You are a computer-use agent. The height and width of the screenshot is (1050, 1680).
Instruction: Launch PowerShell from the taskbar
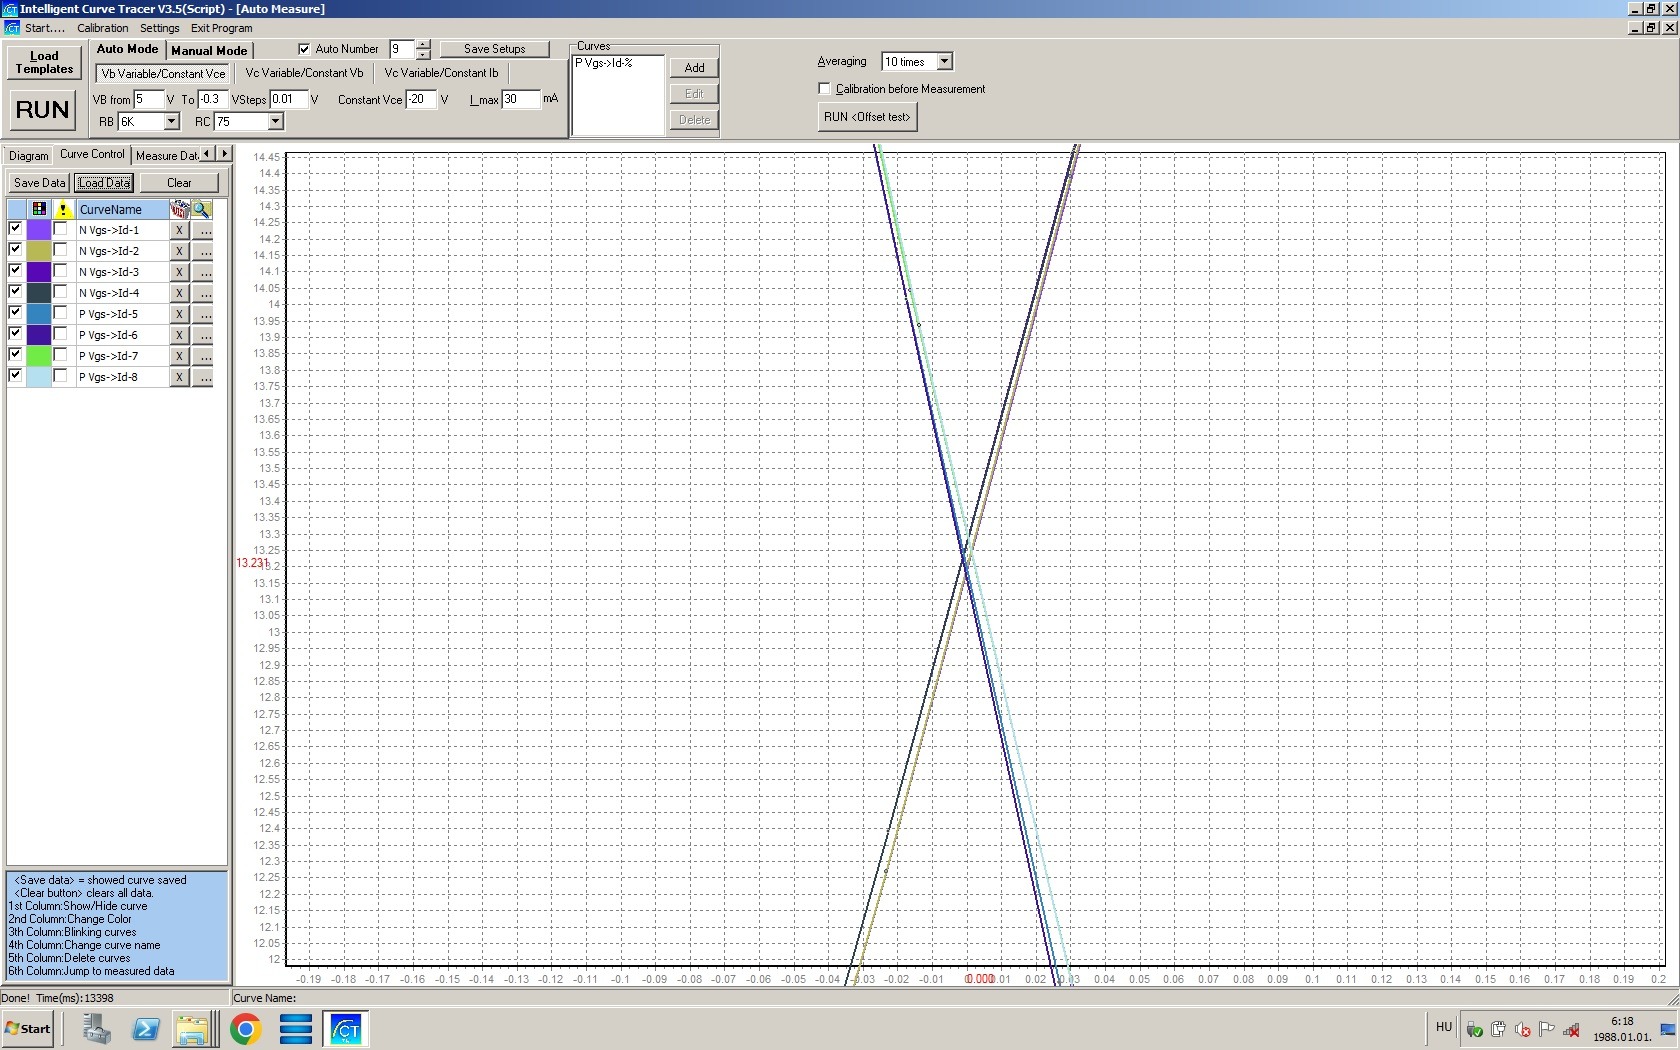(146, 1028)
